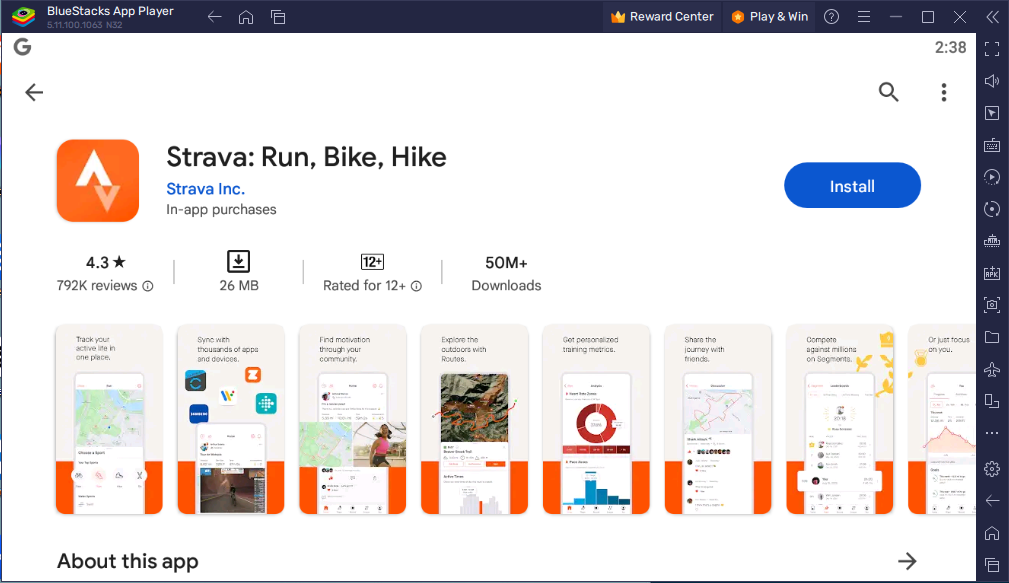Screen dimensions: 1009x583
Task: Open screenshot 'Share the journey with friends'
Action: 718,420
